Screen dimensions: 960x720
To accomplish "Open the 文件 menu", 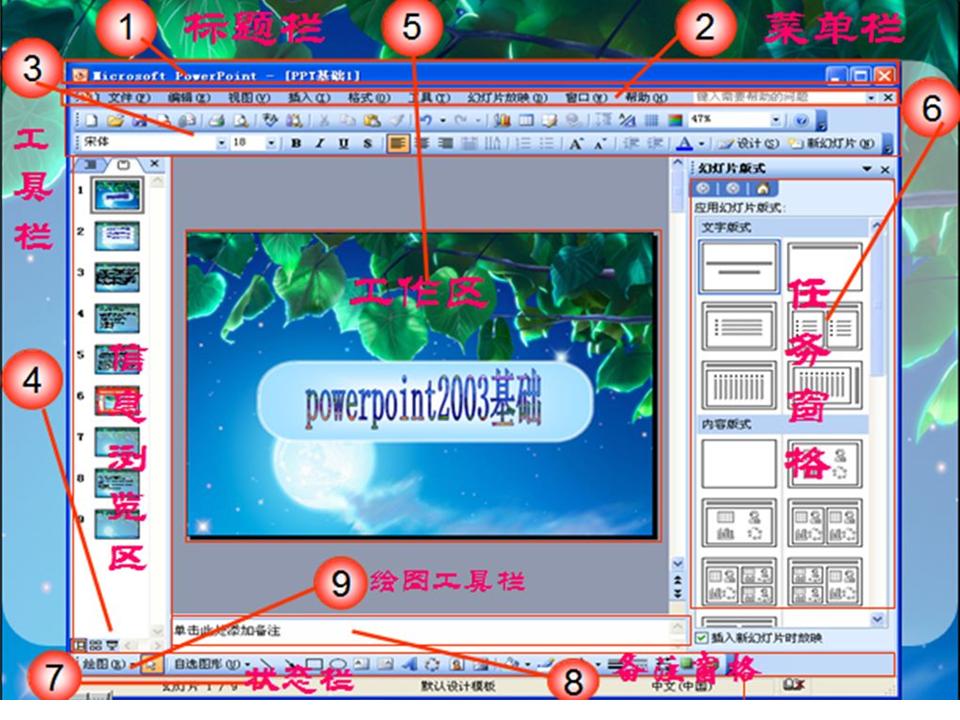I will point(129,97).
